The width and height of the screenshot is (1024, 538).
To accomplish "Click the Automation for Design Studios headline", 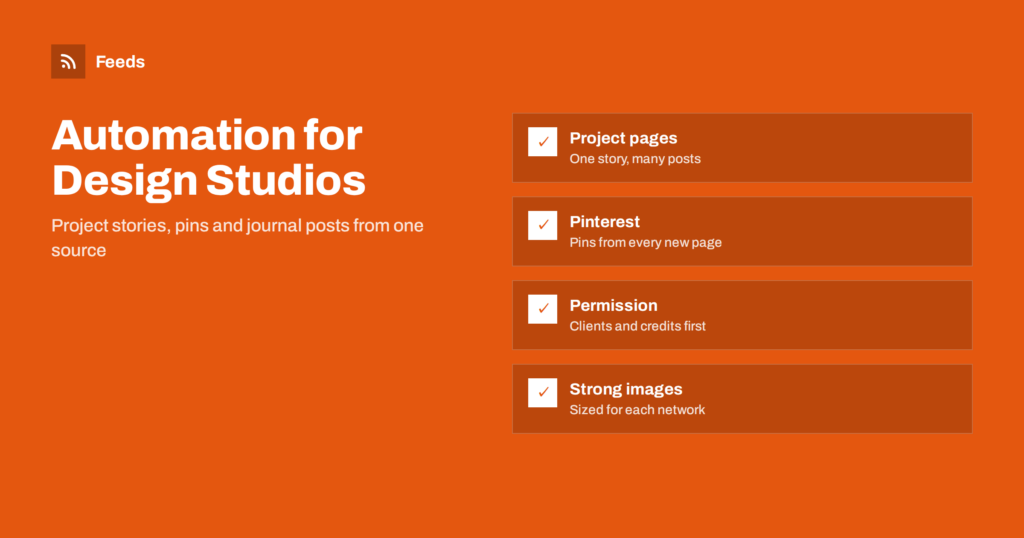I will click(x=208, y=158).
